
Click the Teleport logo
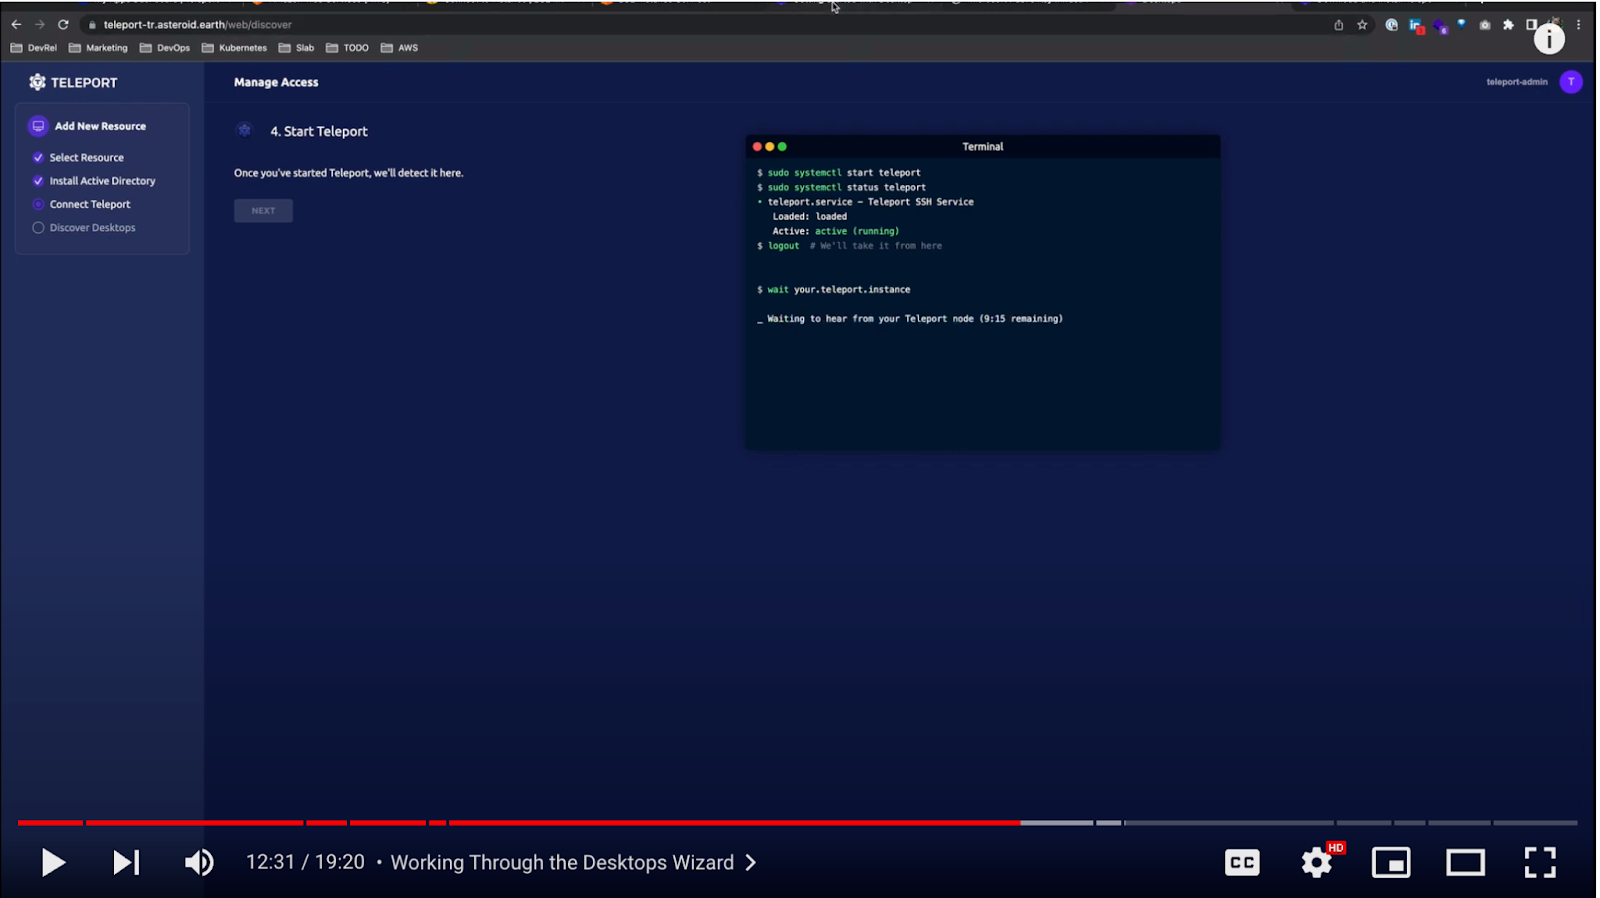click(73, 82)
